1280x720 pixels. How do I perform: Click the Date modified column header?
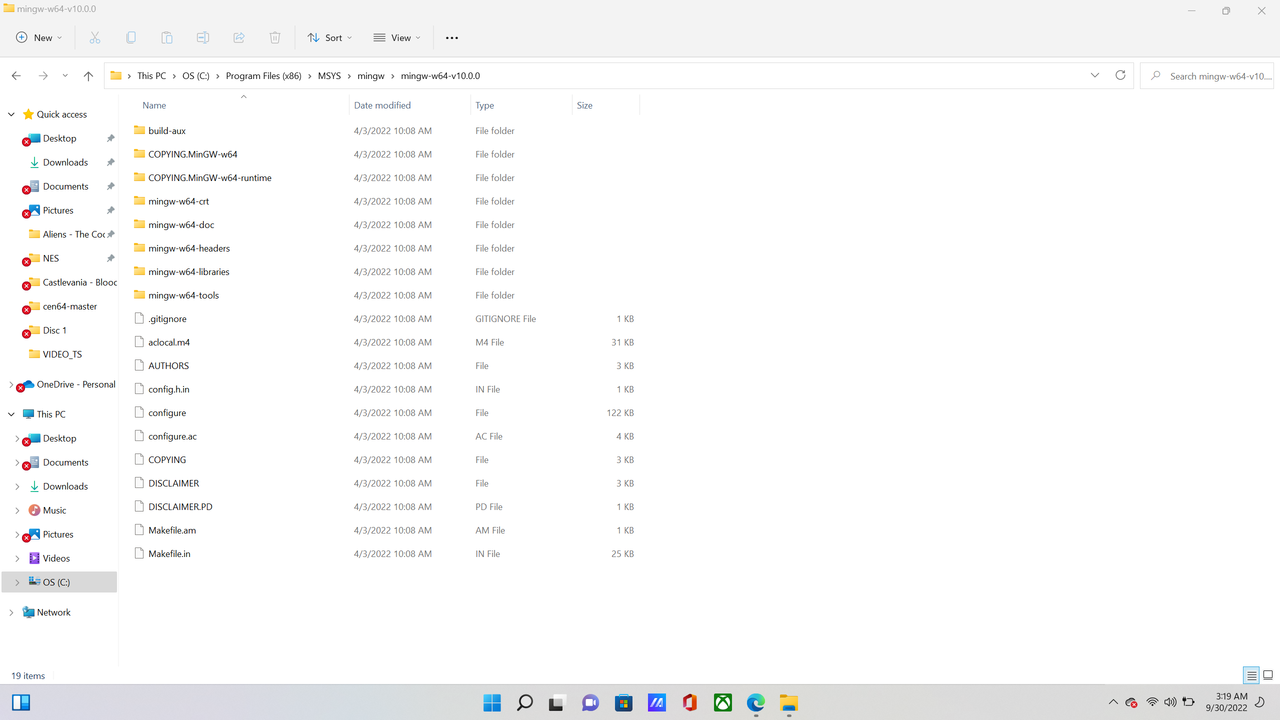point(382,105)
